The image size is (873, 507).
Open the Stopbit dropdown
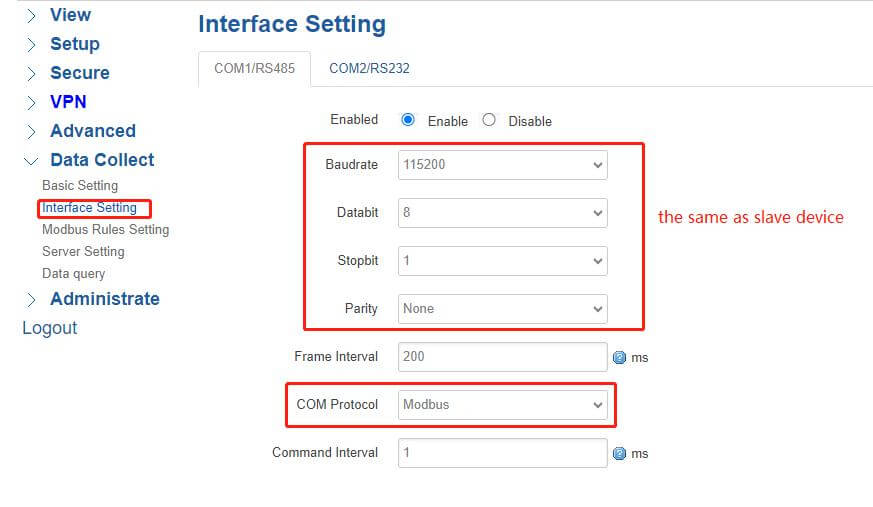click(502, 260)
